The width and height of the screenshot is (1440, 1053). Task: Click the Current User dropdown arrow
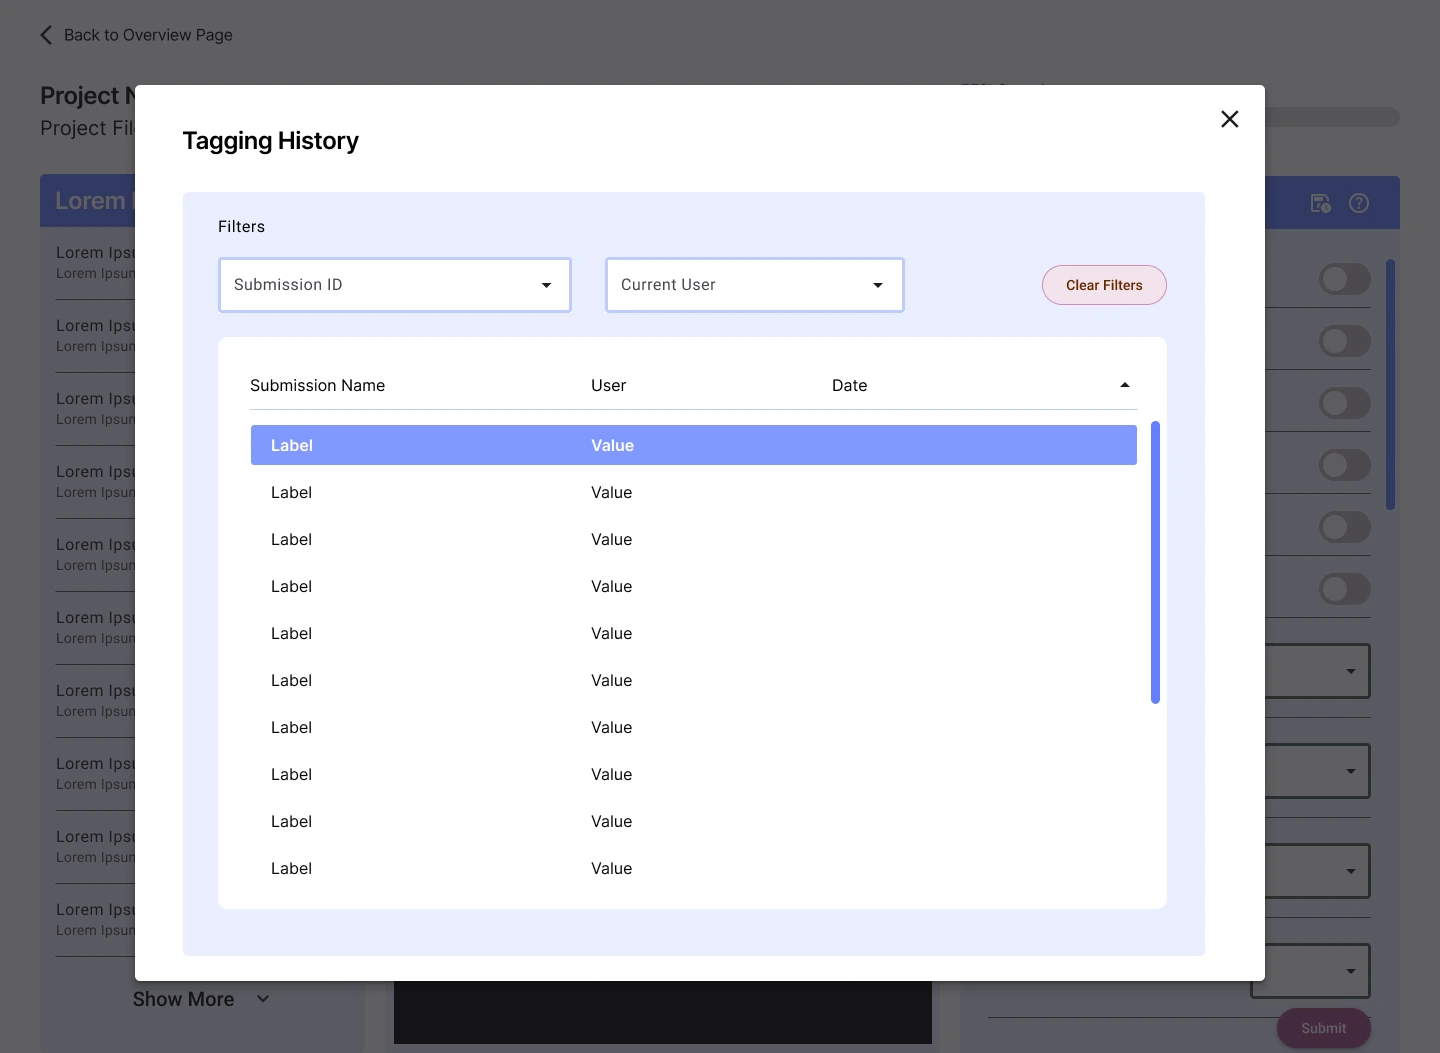pos(878,285)
